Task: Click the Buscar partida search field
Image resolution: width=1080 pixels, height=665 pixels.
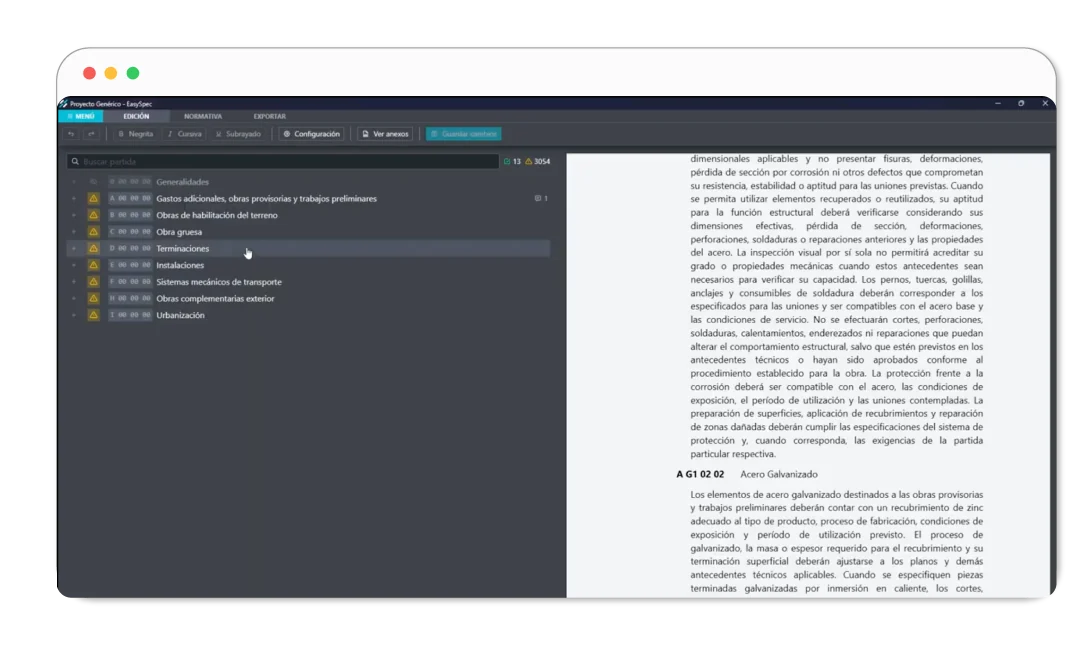Action: click(282, 161)
